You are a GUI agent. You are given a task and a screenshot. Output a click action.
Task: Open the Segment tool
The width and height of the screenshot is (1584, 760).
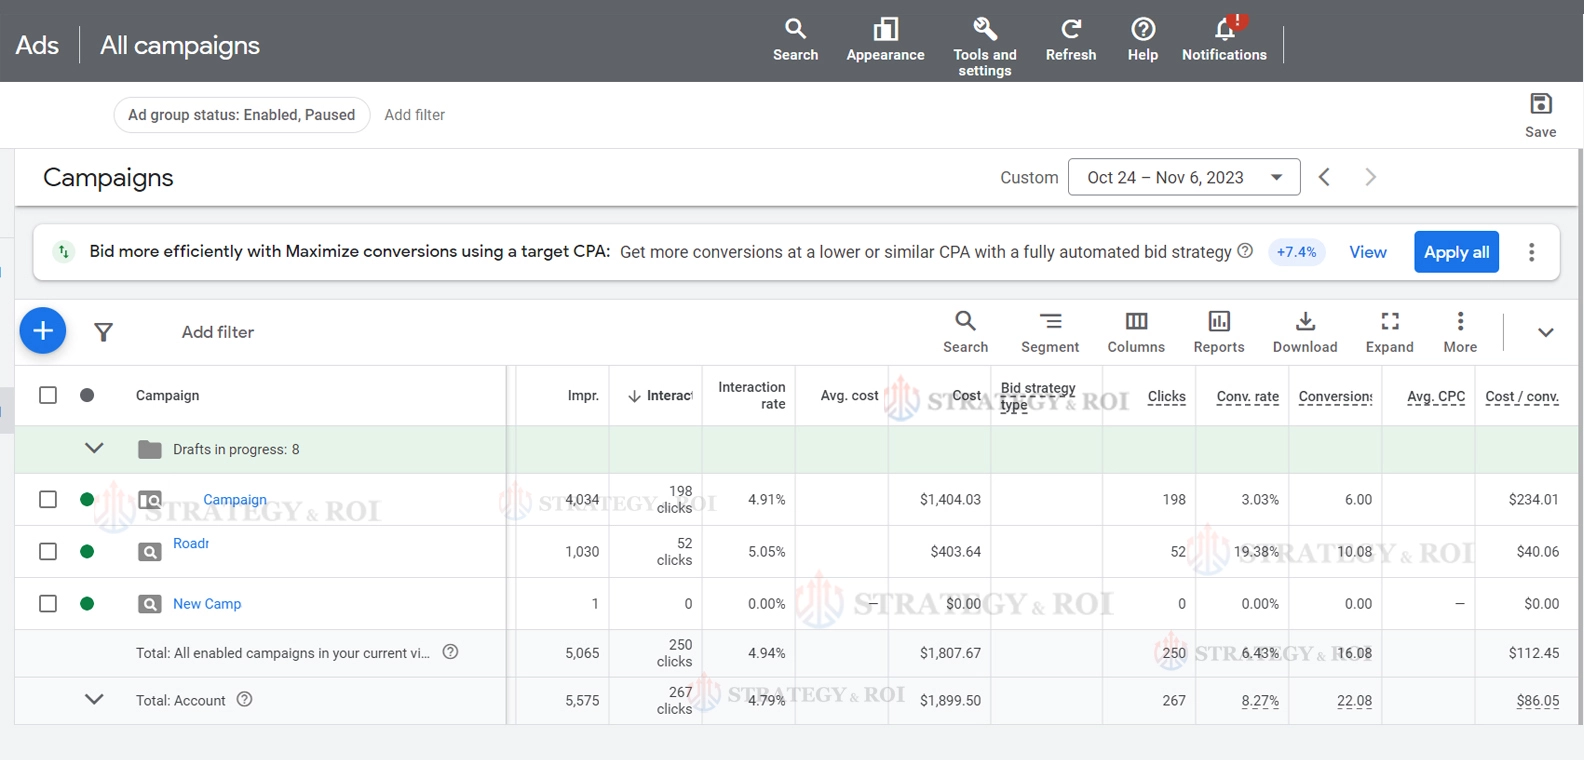click(x=1049, y=331)
